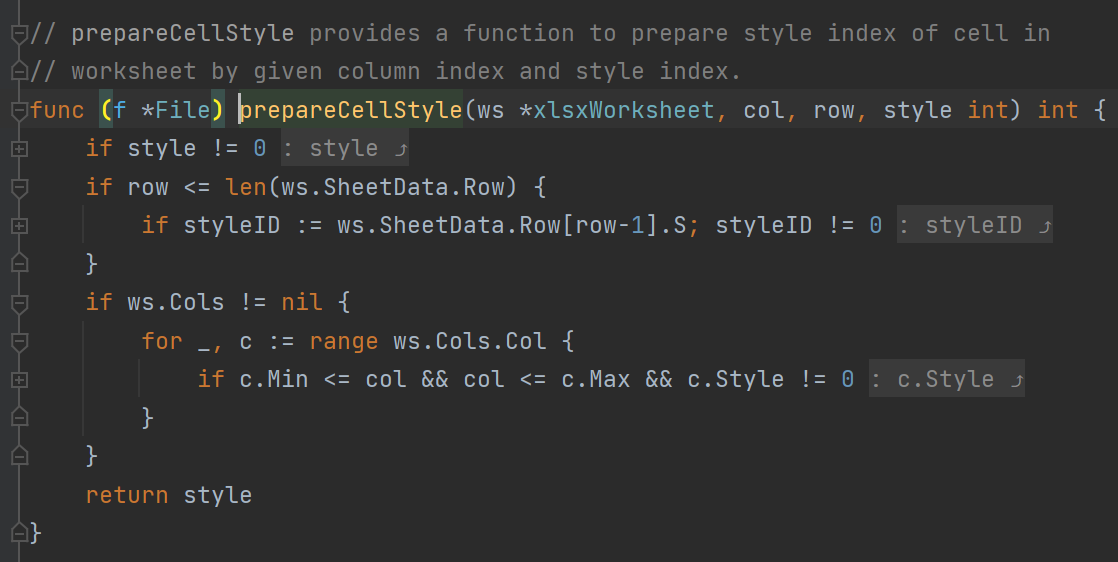1118x562 pixels.
Task: Collapse the 'if ws.Cols != nil' block in gutter
Action: point(17,302)
